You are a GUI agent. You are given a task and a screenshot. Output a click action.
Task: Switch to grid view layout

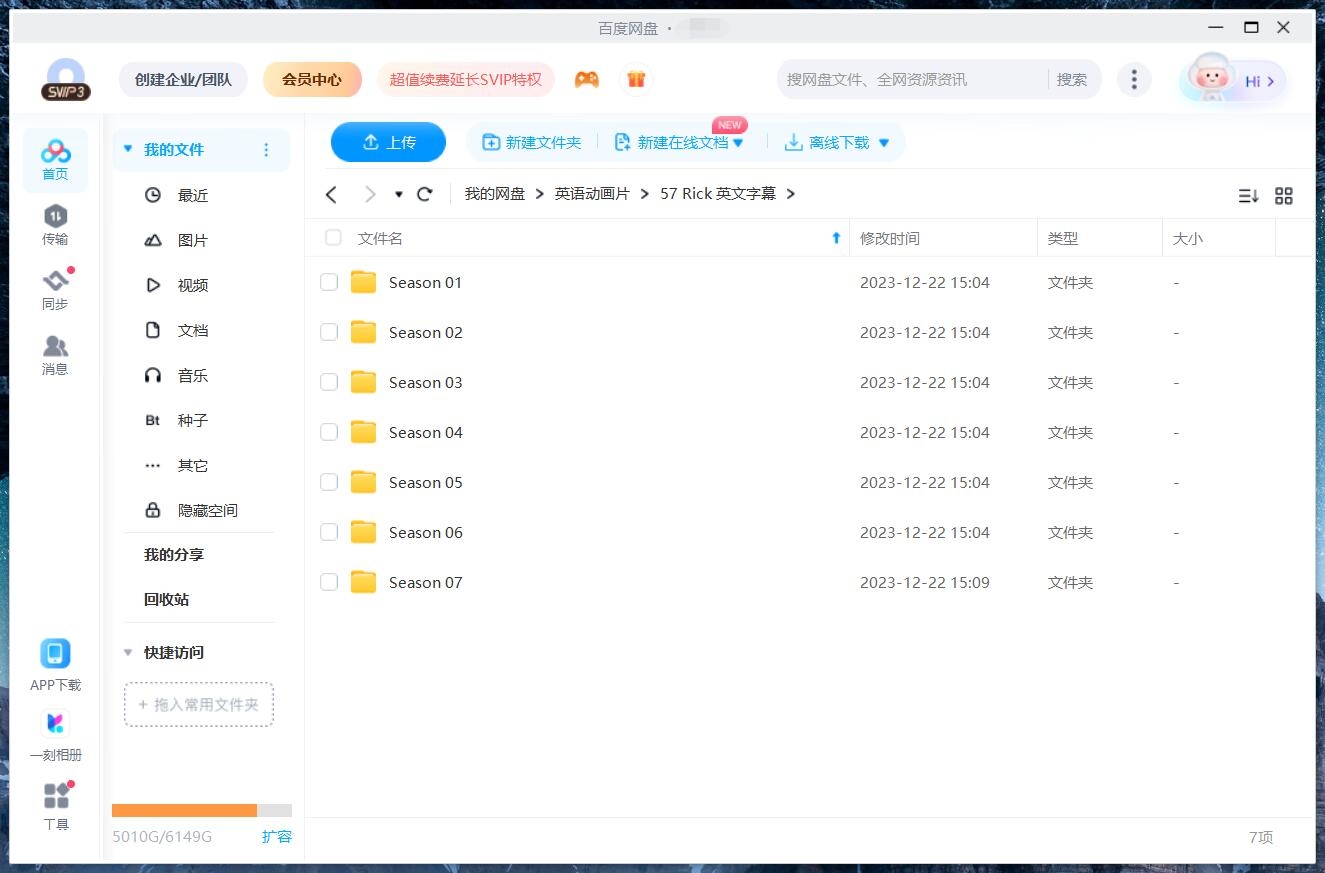click(1284, 196)
